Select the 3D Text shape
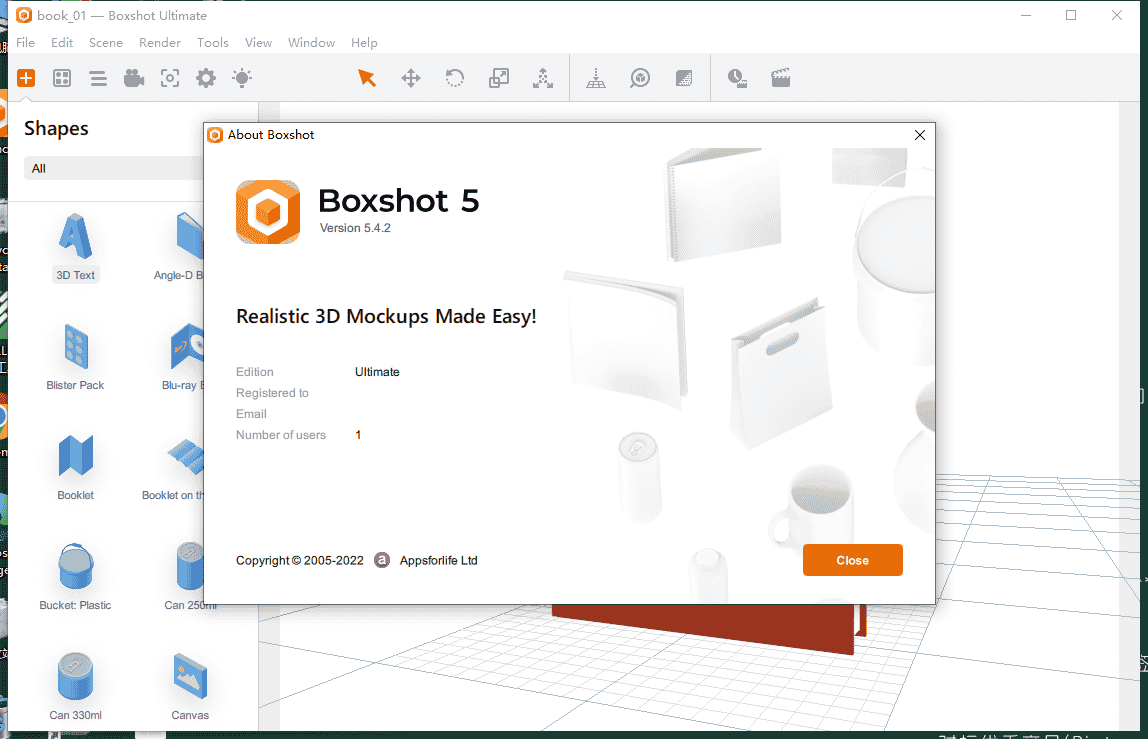This screenshot has width=1148, height=739. pyautogui.click(x=76, y=247)
